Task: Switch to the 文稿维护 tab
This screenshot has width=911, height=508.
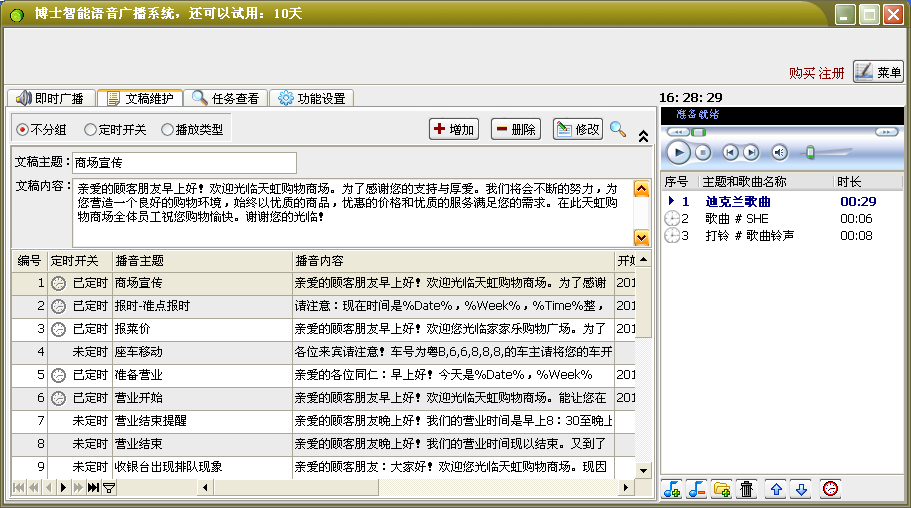Action: (140, 98)
